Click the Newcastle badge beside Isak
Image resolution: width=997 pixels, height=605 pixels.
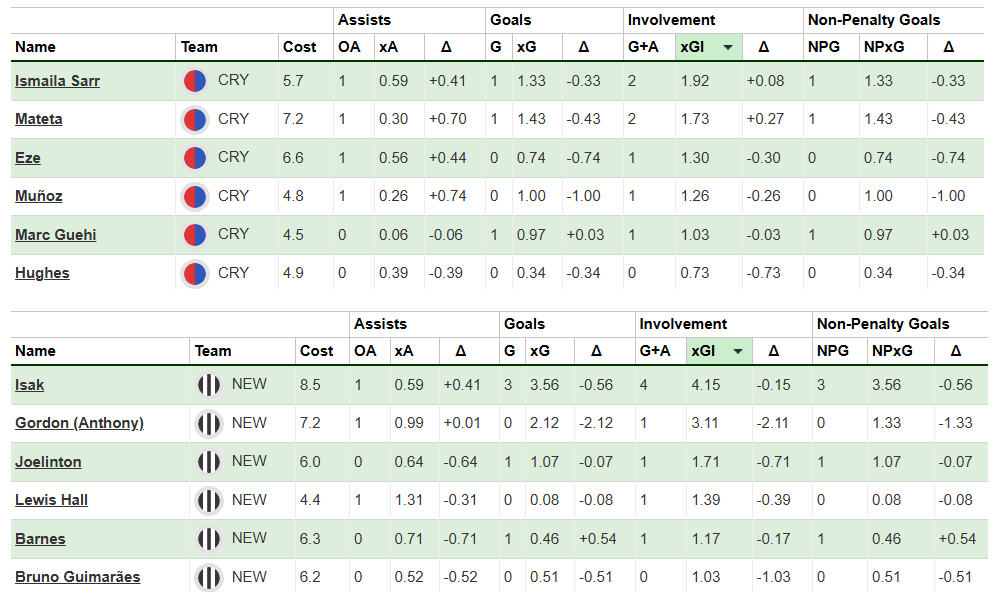pos(208,385)
